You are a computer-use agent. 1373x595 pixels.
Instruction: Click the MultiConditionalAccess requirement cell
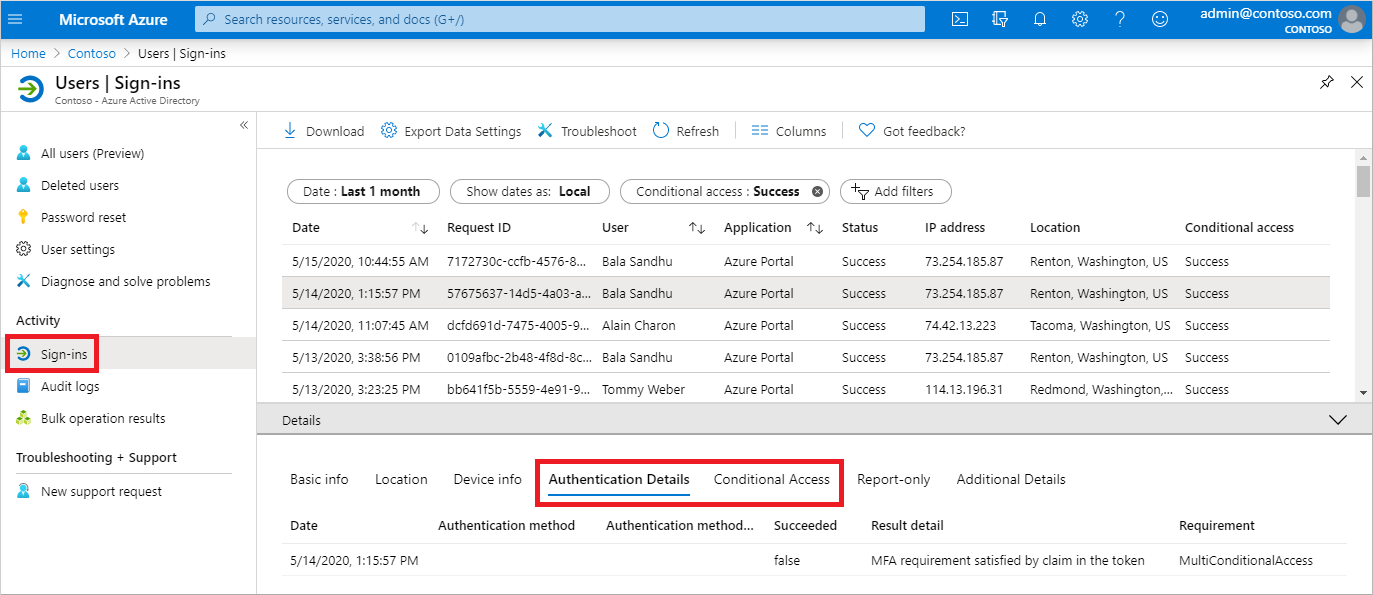[1246, 560]
